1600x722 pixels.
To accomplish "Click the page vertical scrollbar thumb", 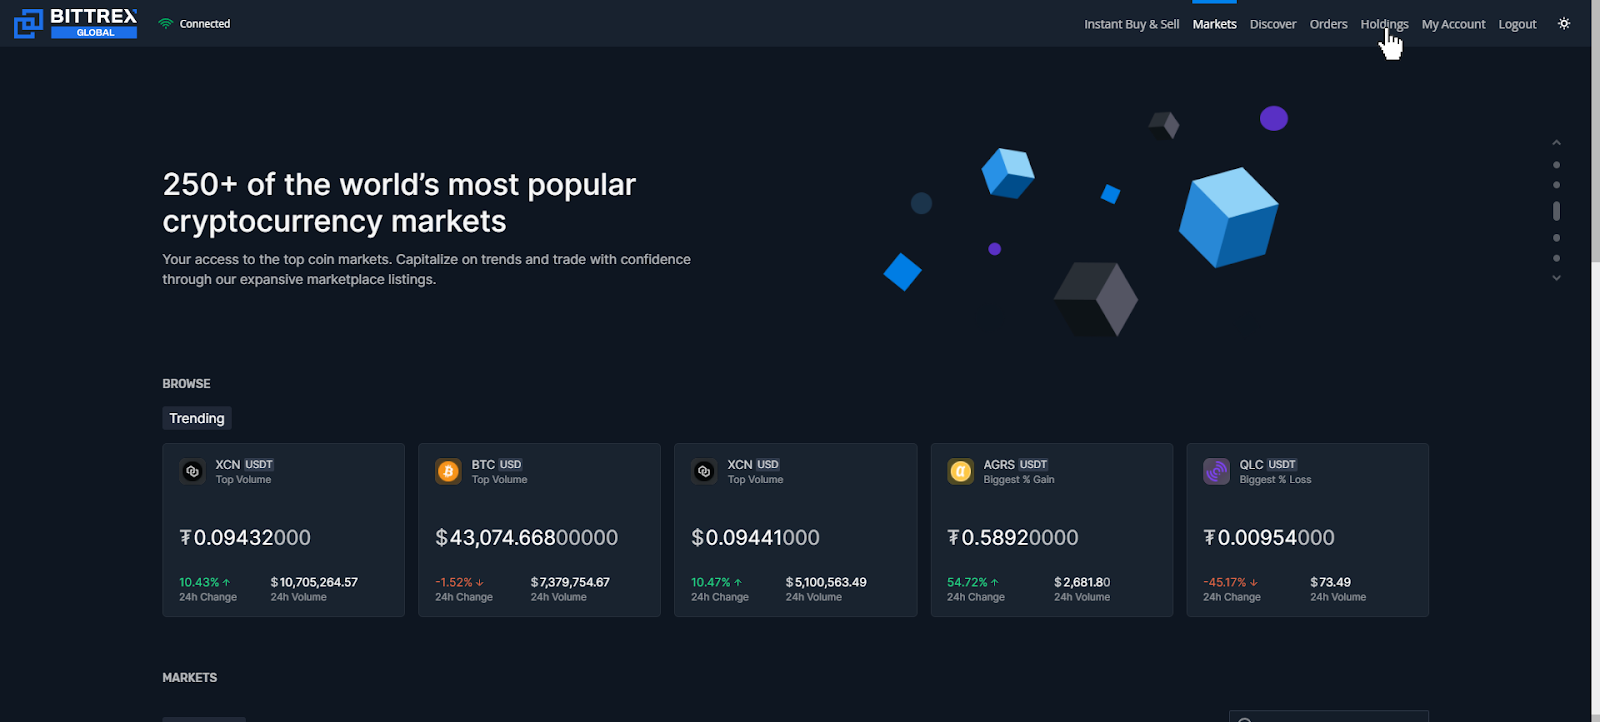I will [1595, 130].
